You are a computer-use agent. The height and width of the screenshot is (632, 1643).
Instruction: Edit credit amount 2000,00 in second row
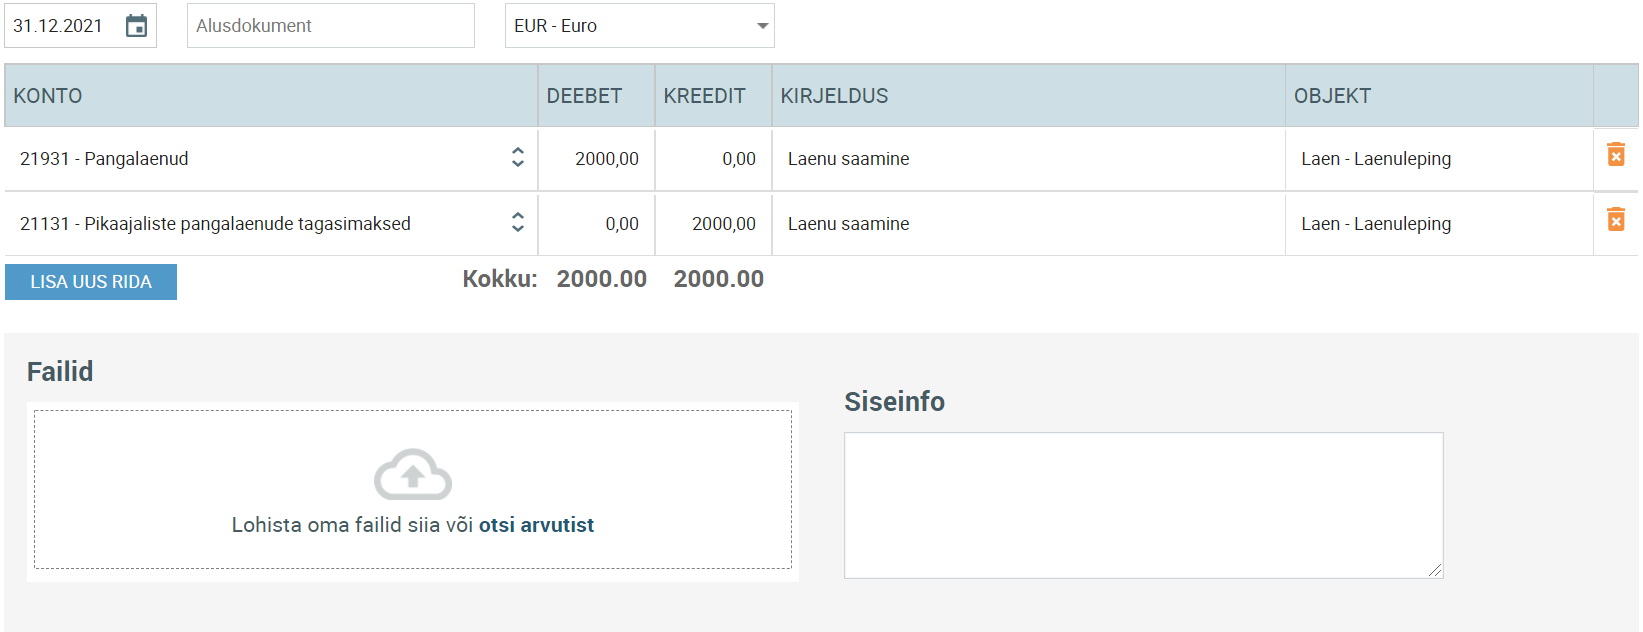(714, 224)
